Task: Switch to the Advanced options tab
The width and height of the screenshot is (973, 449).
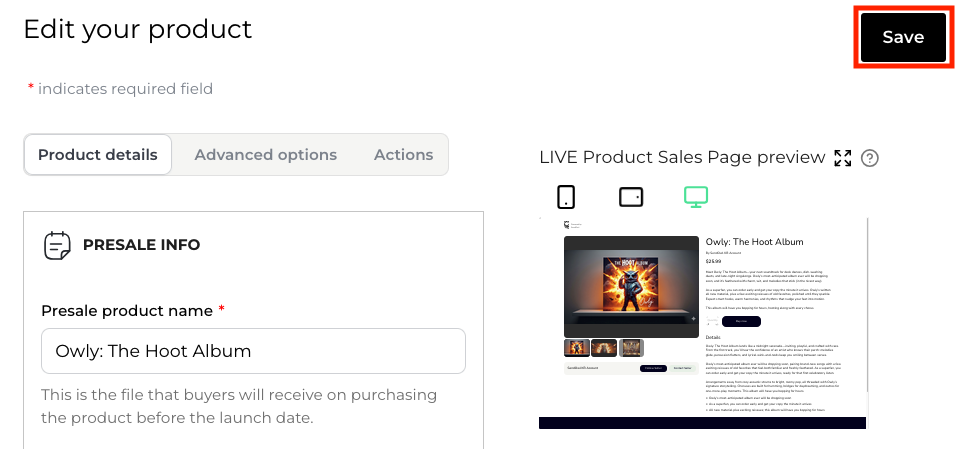Action: (x=265, y=155)
